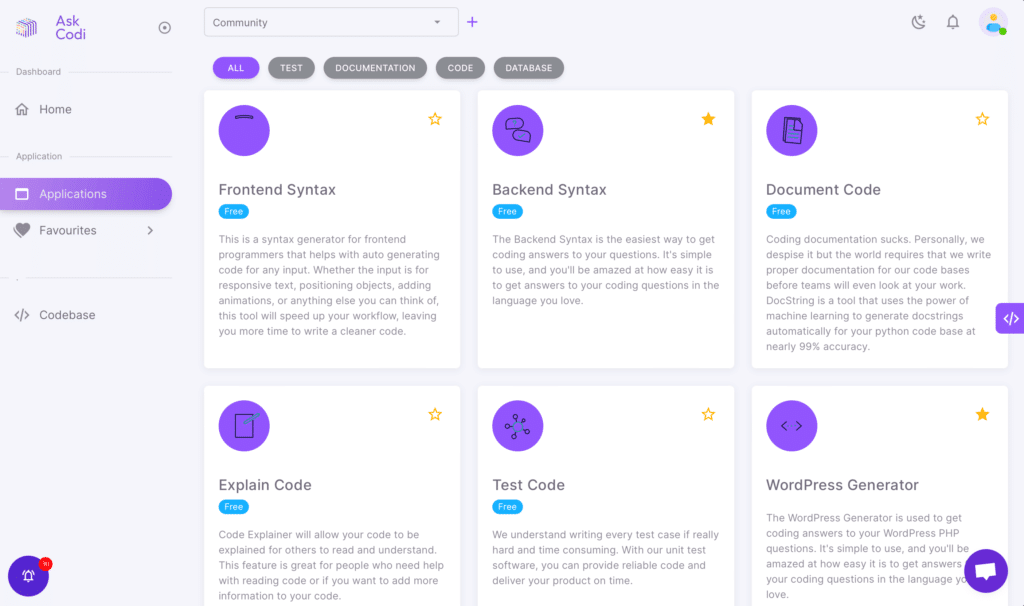Click the purple alert bell with badge
1024x606 pixels.
point(29,575)
